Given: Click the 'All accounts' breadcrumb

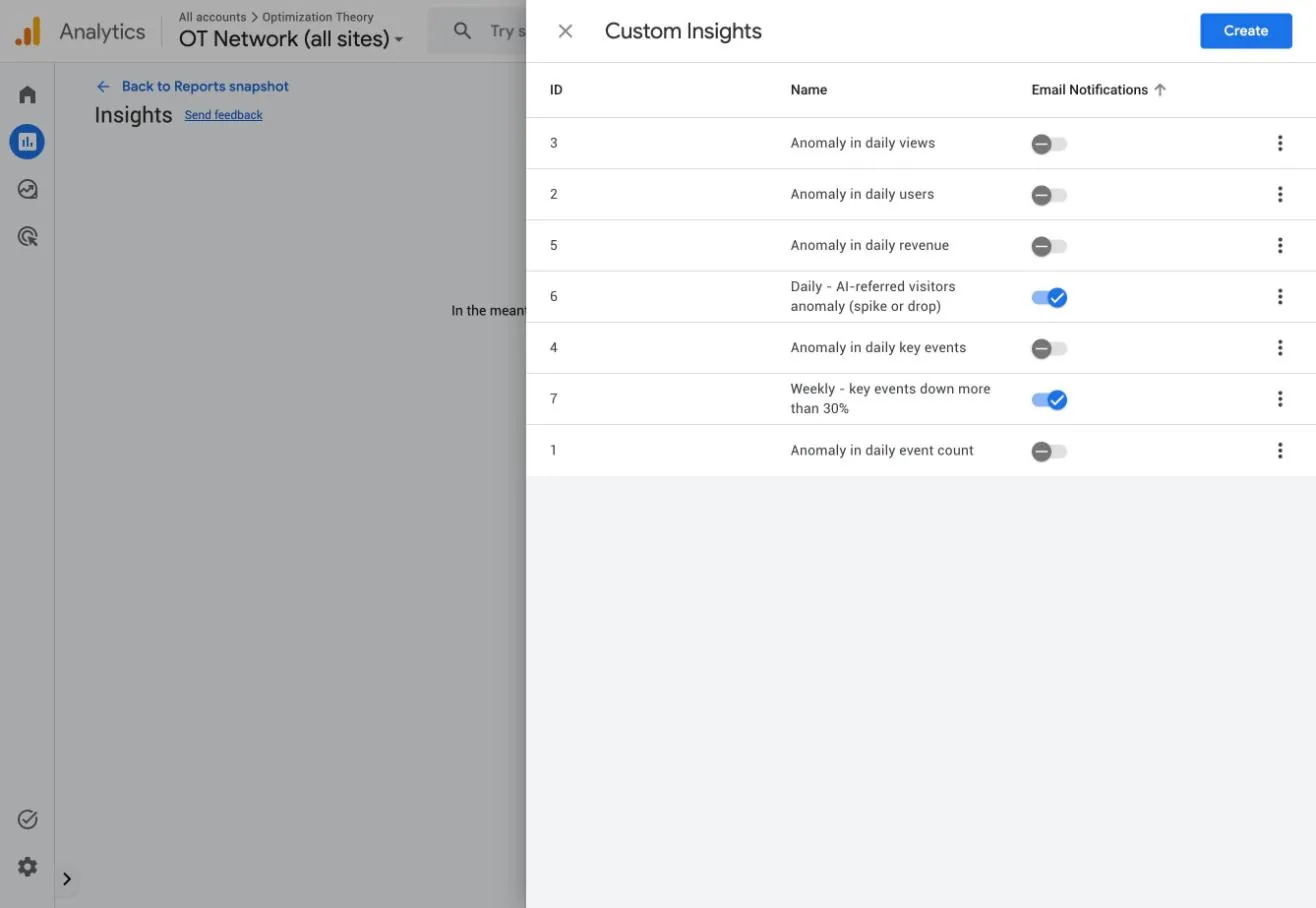Looking at the screenshot, I should 212,17.
